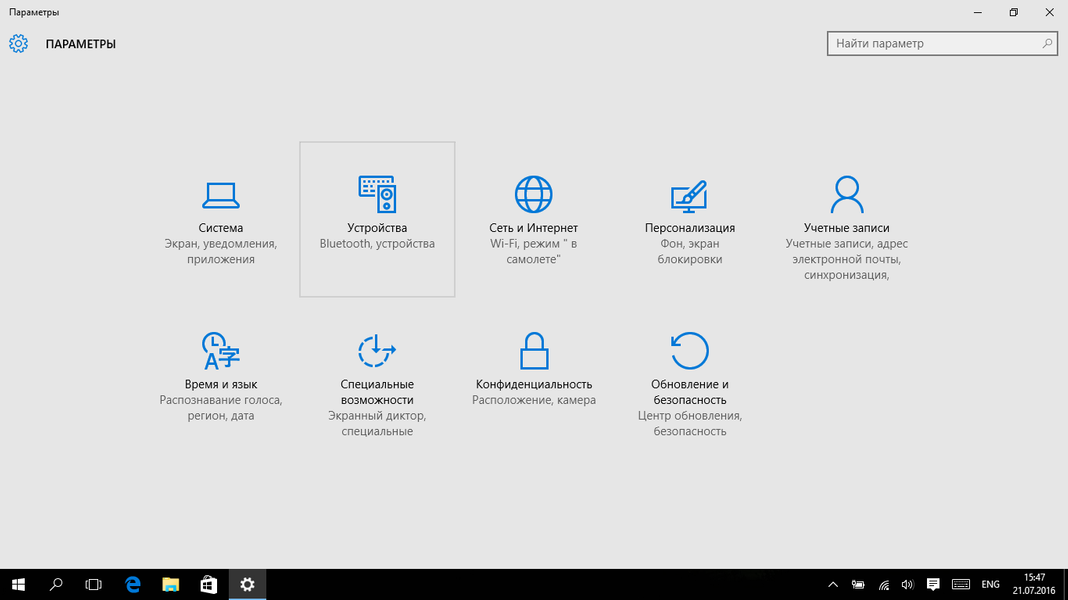Viewport: 1068px width, 600px height.
Task: Open the Персонализация settings category
Action: tap(689, 220)
